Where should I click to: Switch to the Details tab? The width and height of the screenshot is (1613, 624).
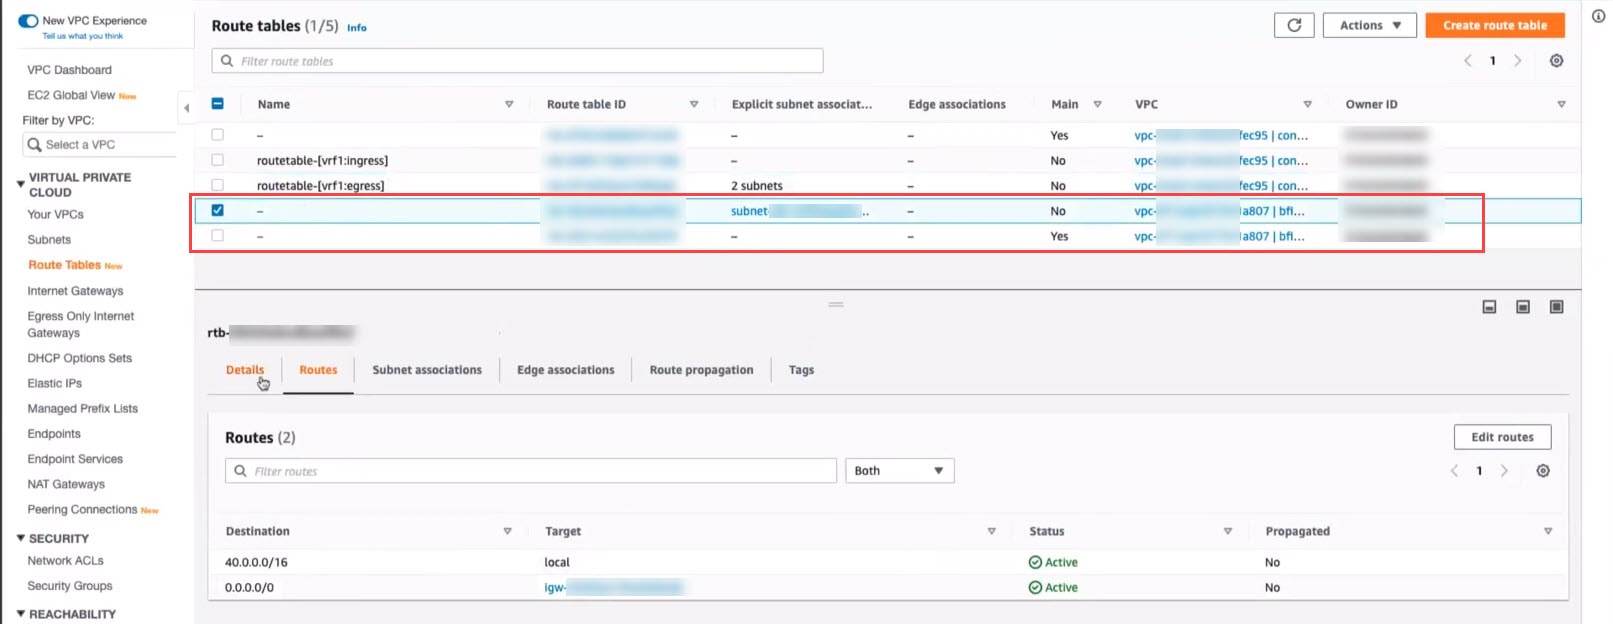tap(245, 370)
